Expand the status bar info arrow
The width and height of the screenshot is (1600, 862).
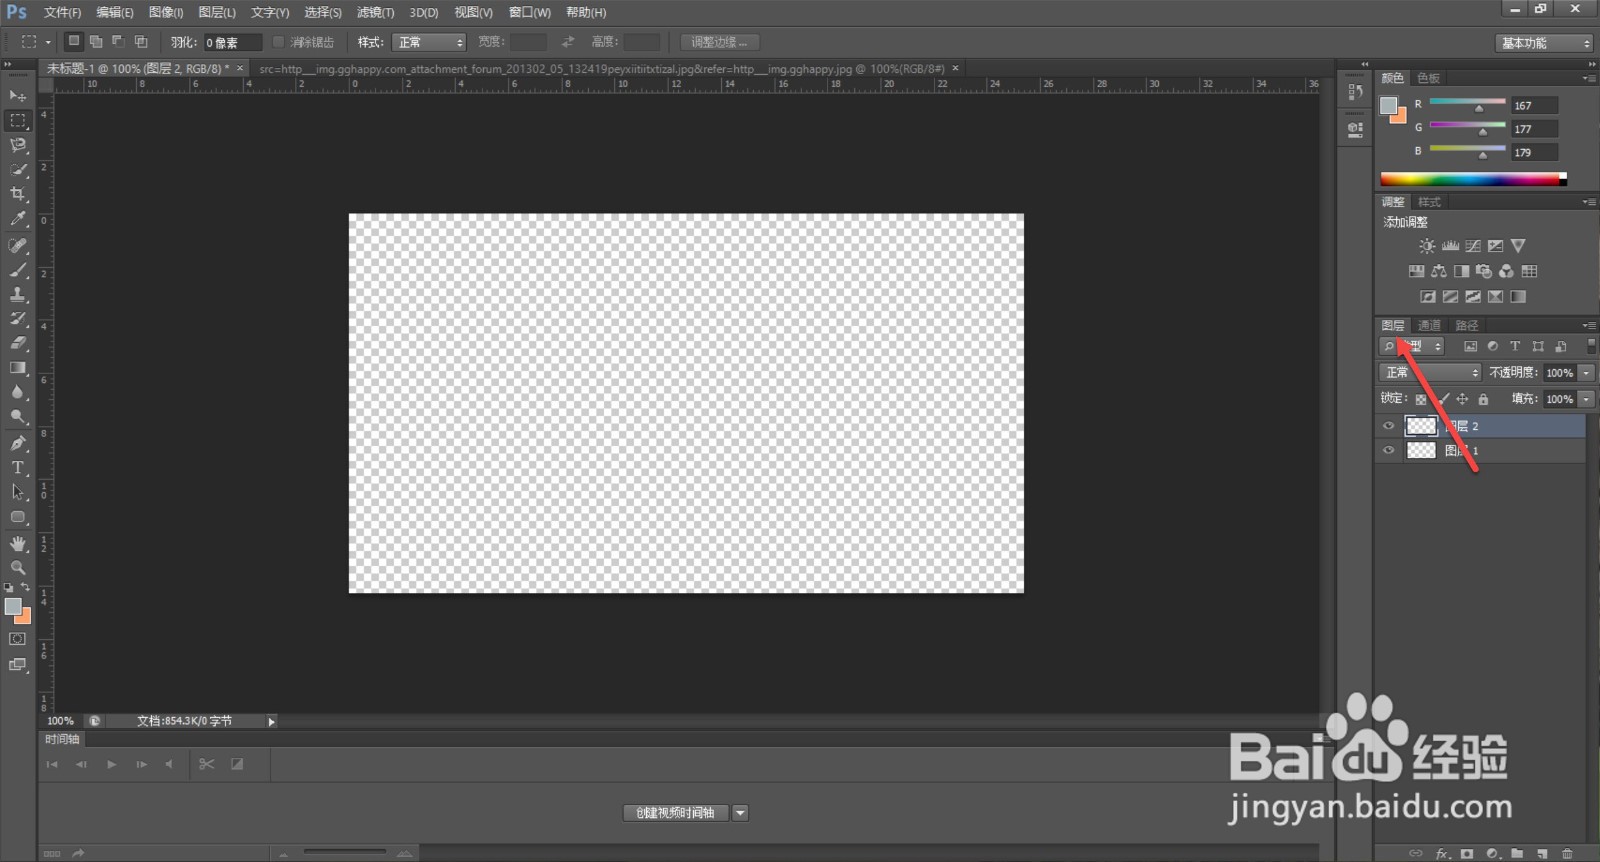point(271,721)
